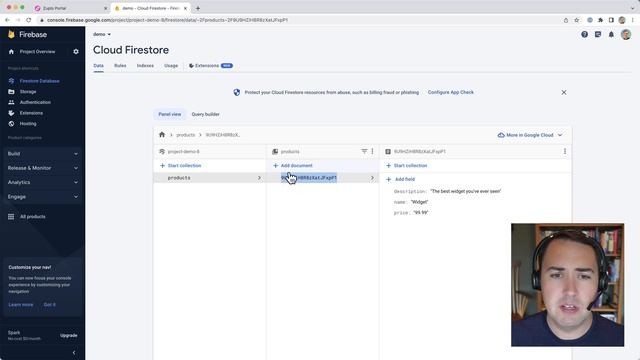Open Project Overview home icon
640x360 pixels.
click(11, 52)
